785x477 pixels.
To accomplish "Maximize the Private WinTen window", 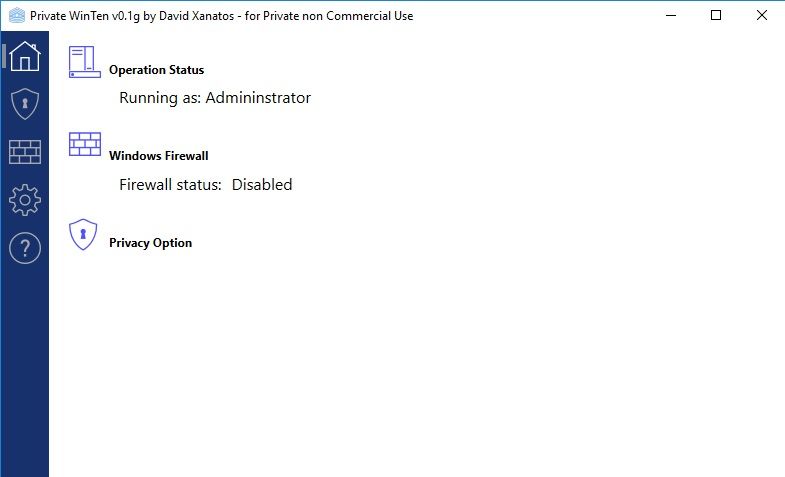I will pos(716,16).
